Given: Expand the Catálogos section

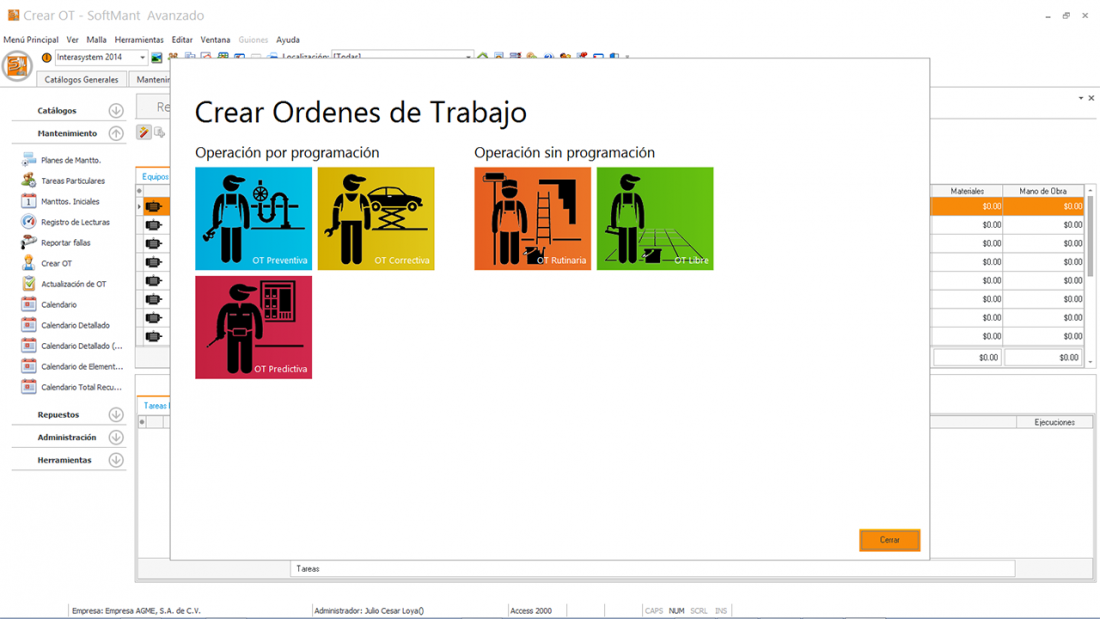Looking at the screenshot, I should pos(116,111).
